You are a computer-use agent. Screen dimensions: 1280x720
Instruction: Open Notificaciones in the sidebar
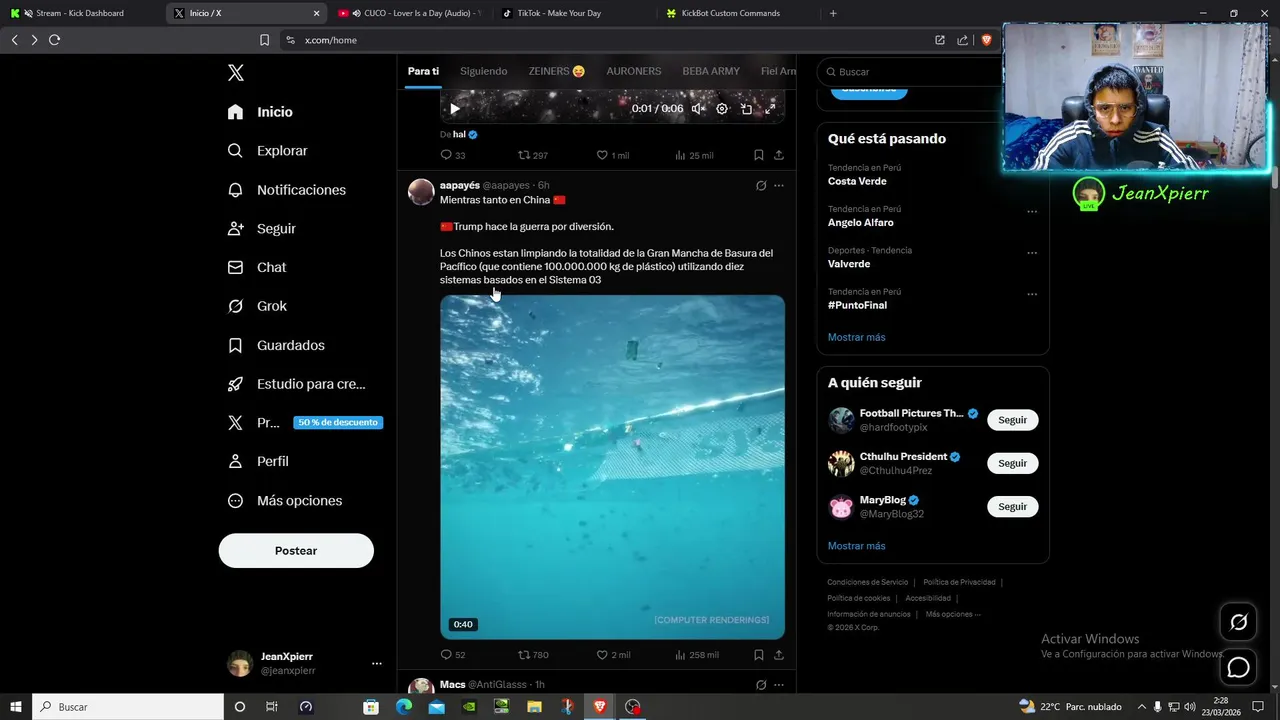[x=287, y=190]
